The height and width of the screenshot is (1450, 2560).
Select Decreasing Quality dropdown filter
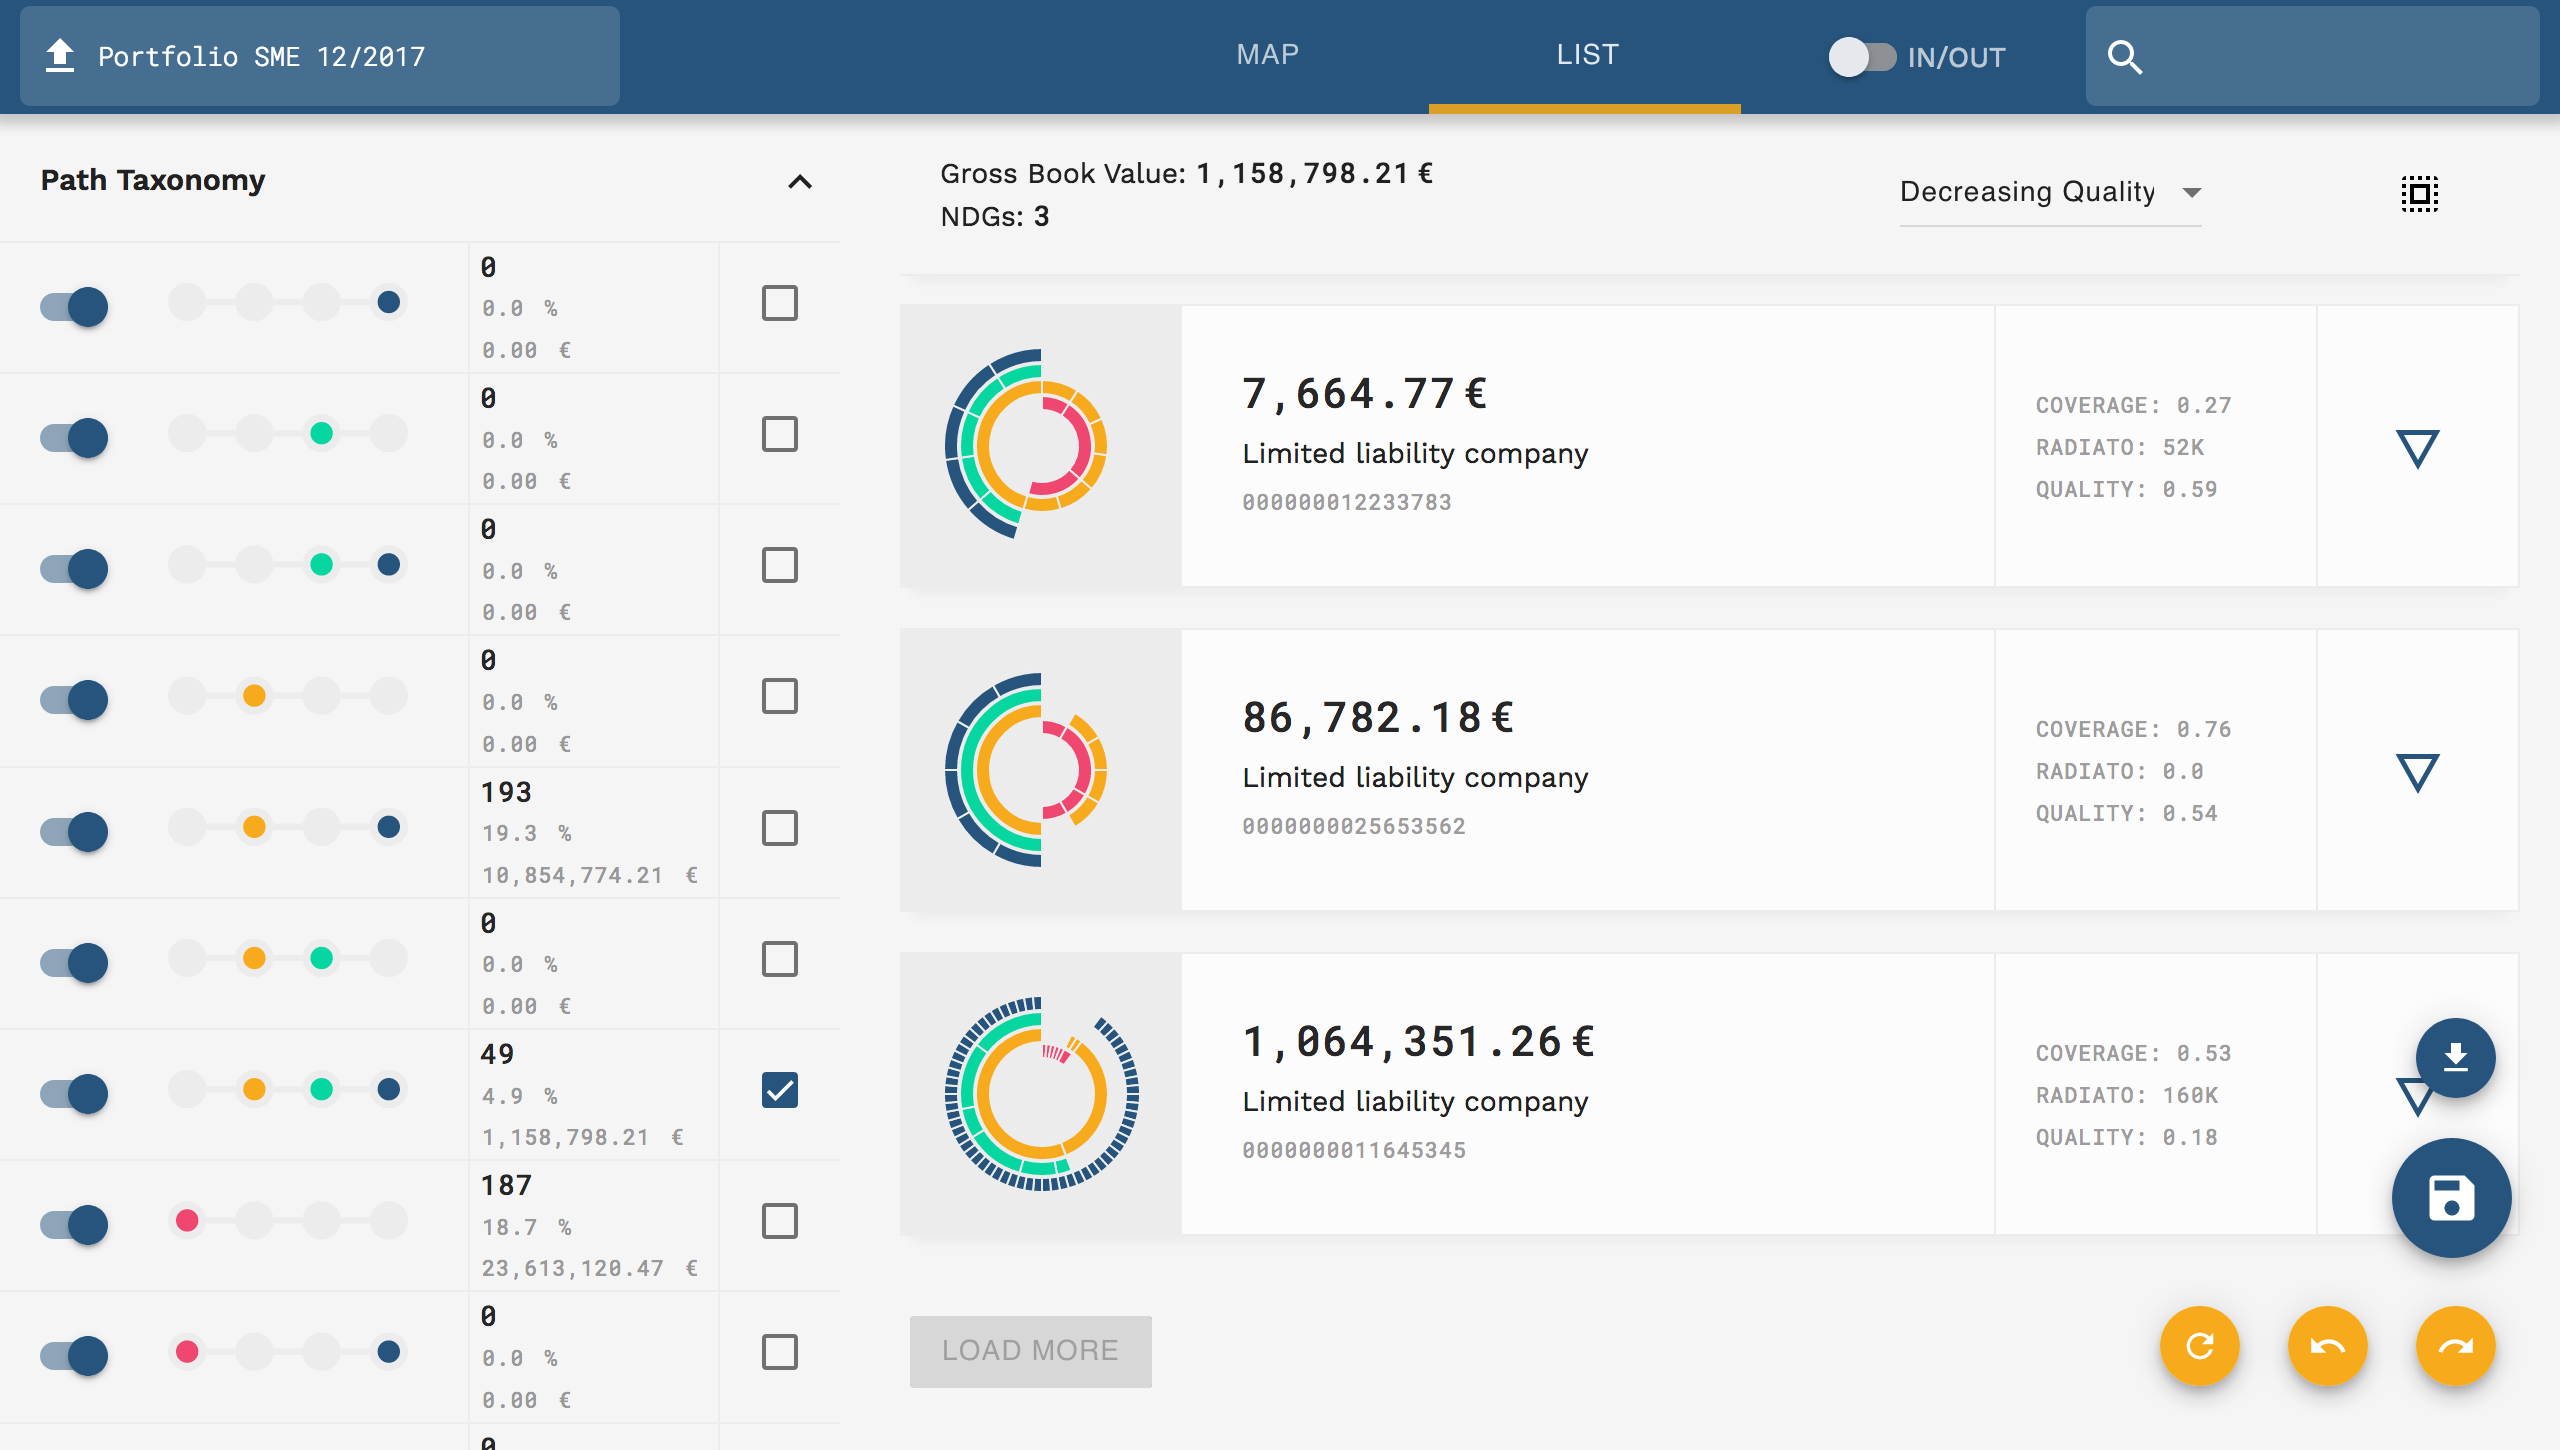(x=2045, y=192)
